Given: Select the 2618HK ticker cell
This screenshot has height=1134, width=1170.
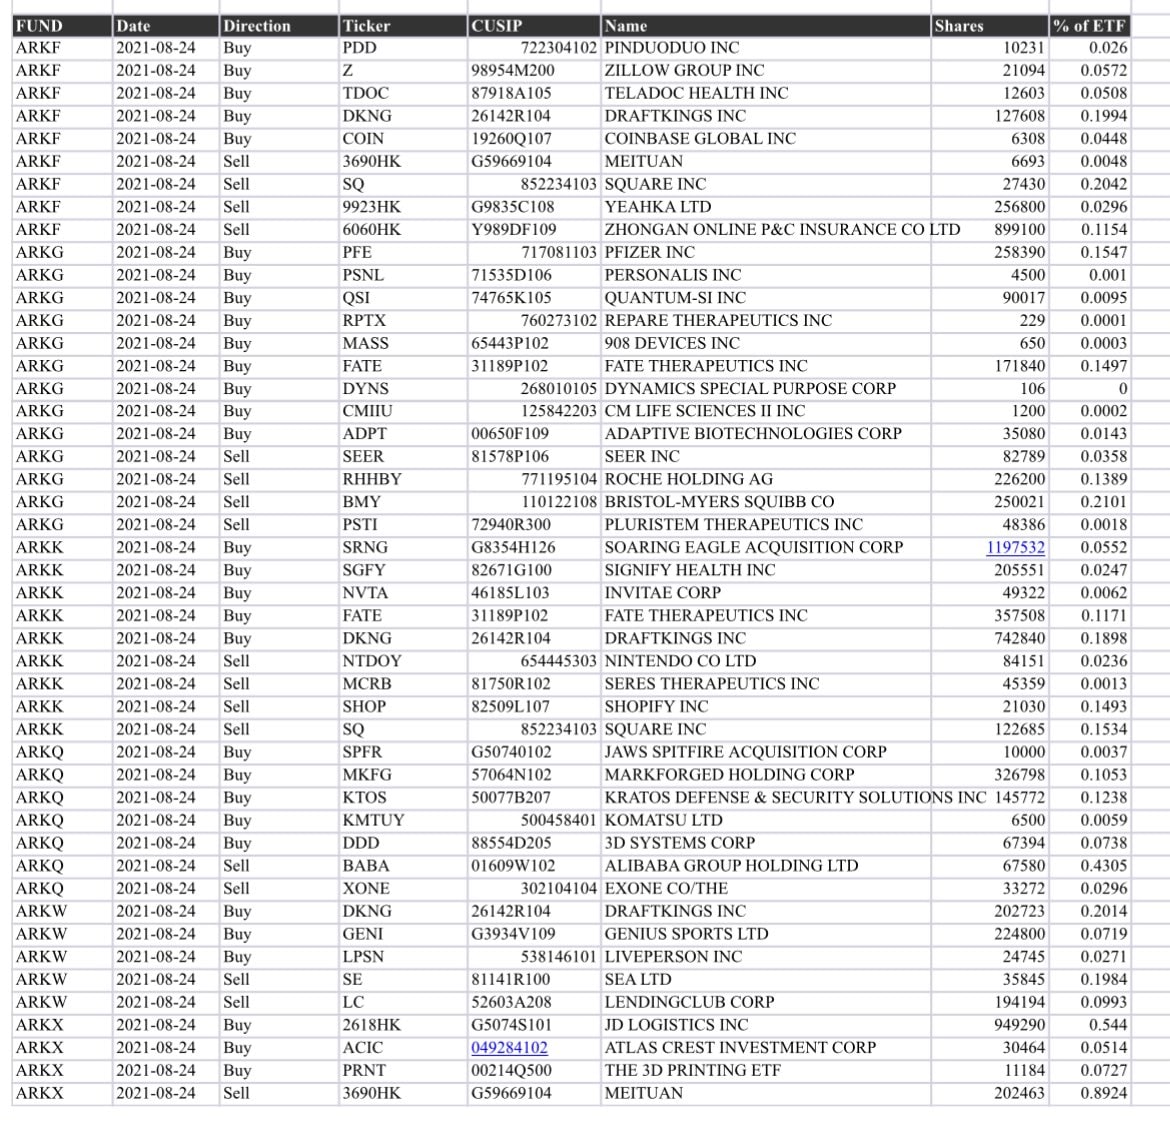Looking at the screenshot, I should pos(403,1025).
